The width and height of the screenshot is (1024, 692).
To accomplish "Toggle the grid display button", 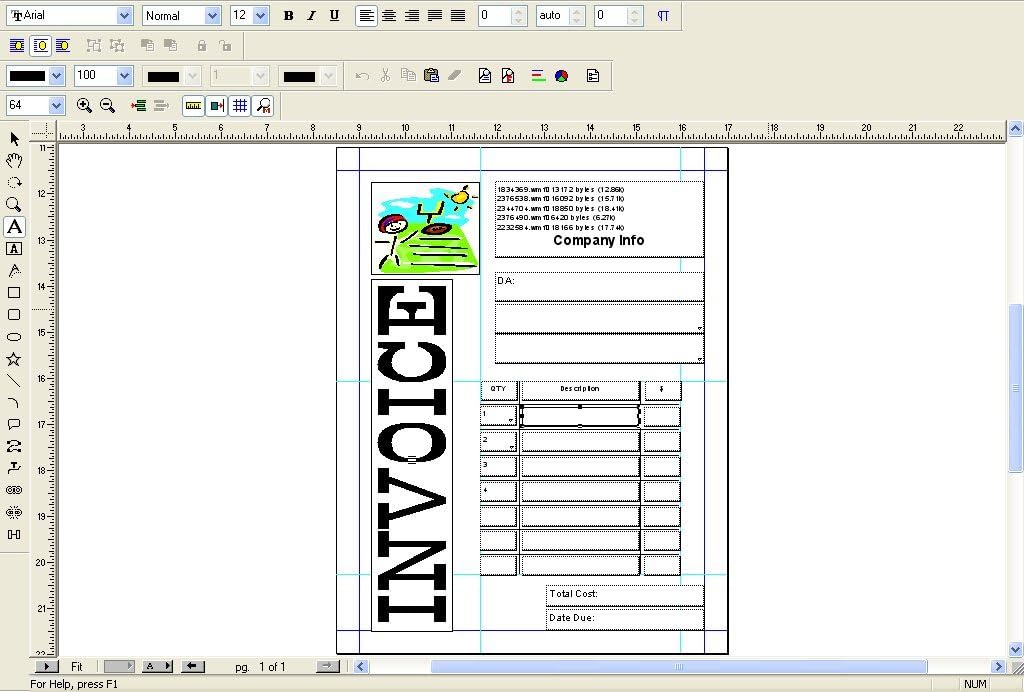I will (x=240, y=105).
